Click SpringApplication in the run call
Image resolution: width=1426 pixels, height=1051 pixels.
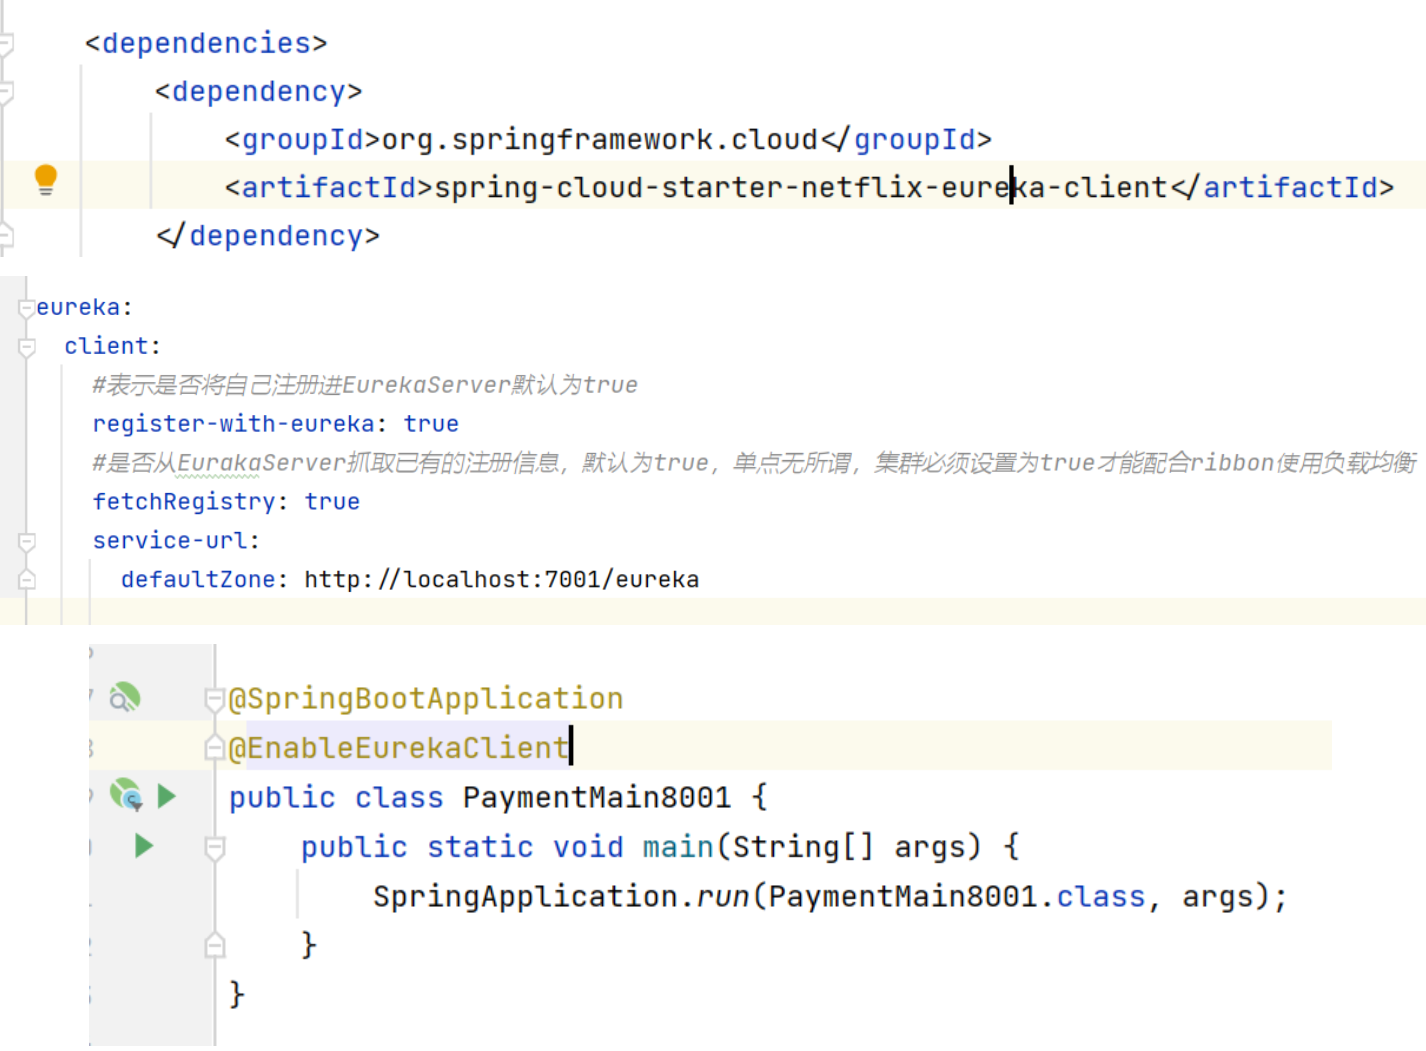526,896
